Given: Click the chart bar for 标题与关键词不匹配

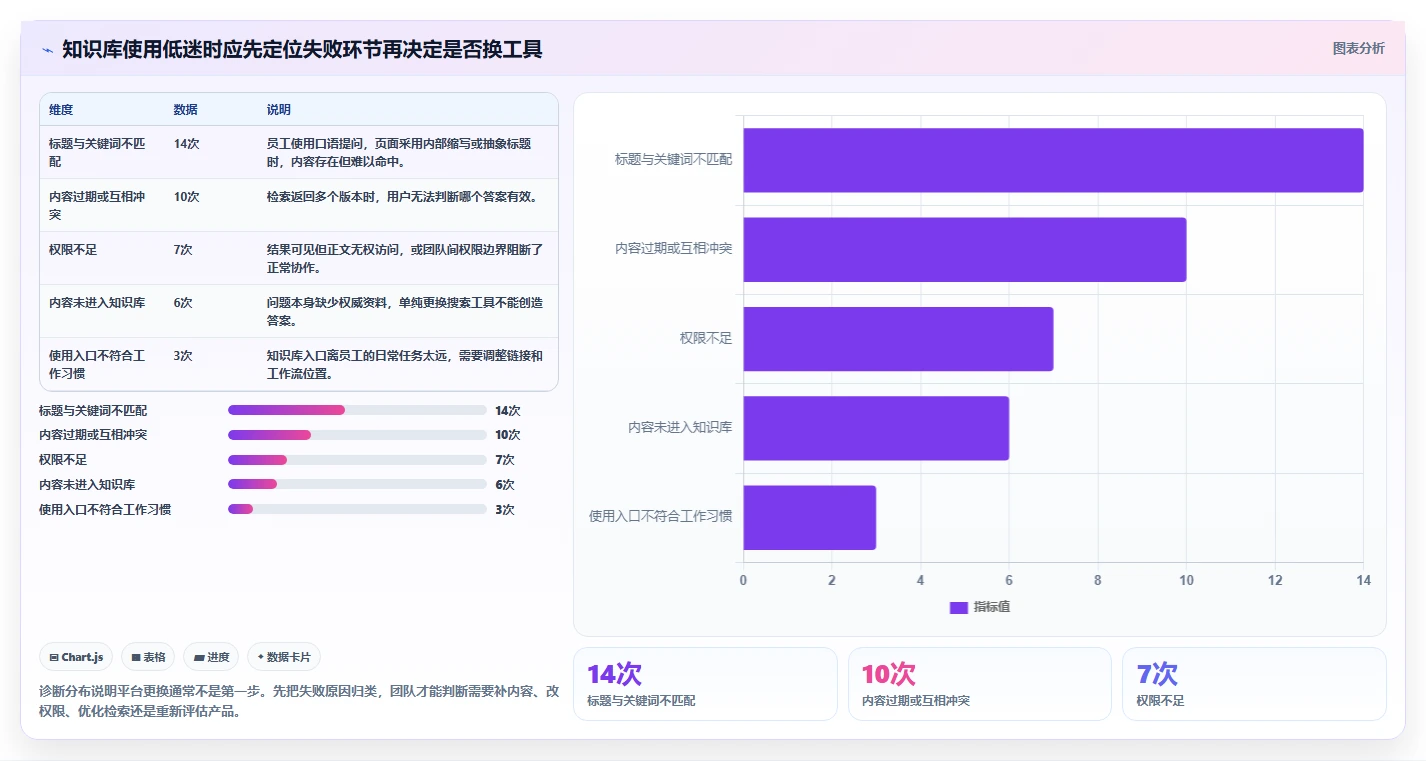Looking at the screenshot, I should 1053,160.
